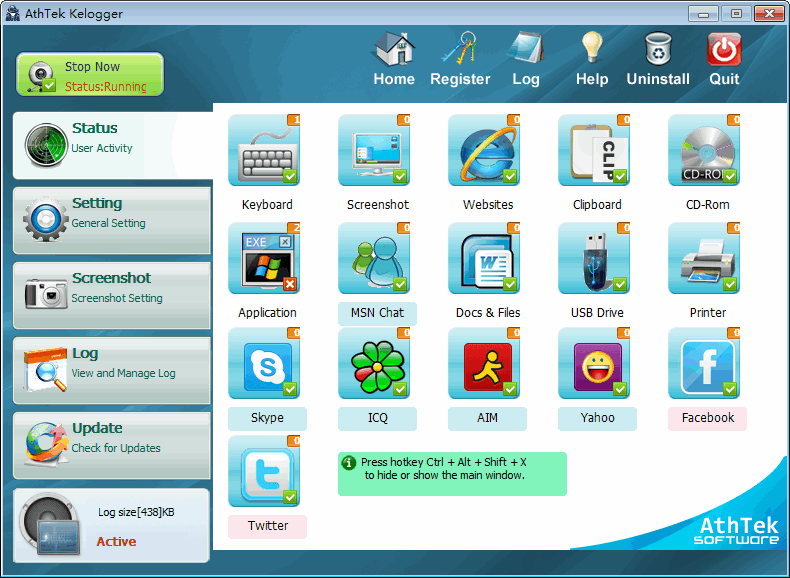Screen dimensions: 790x578
Task: Toggle the Facebook green checkmark
Action: (730, 390)
